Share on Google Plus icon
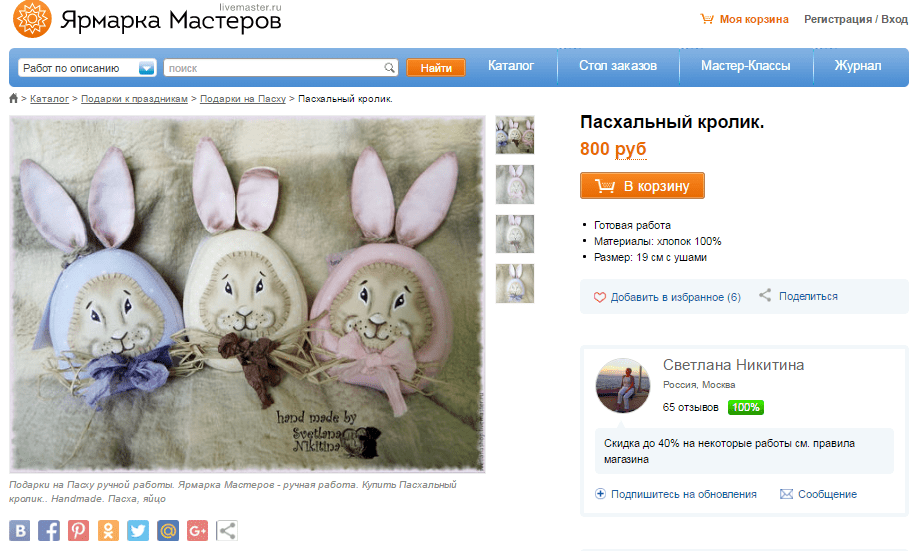 point(198,531)
